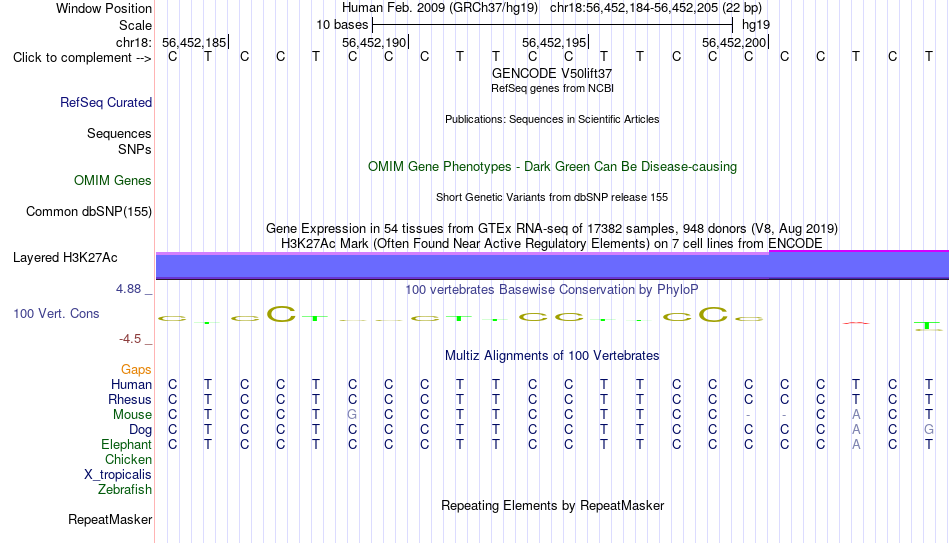Click the tall C conservation logo letter
The image size is (950, 543).
pos(281,314)
